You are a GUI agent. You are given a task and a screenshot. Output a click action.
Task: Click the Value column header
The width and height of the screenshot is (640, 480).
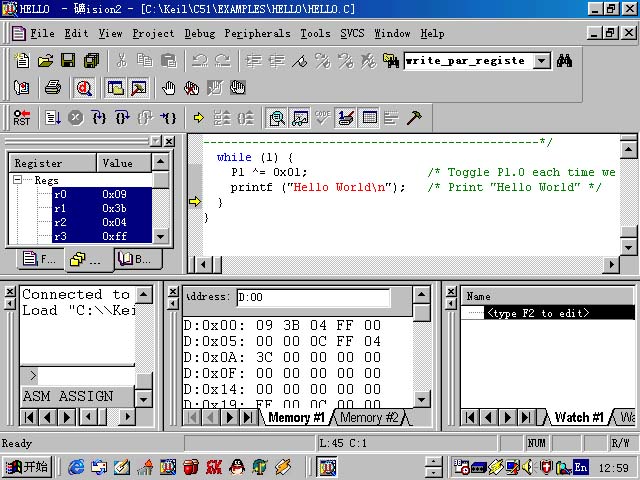124,163
